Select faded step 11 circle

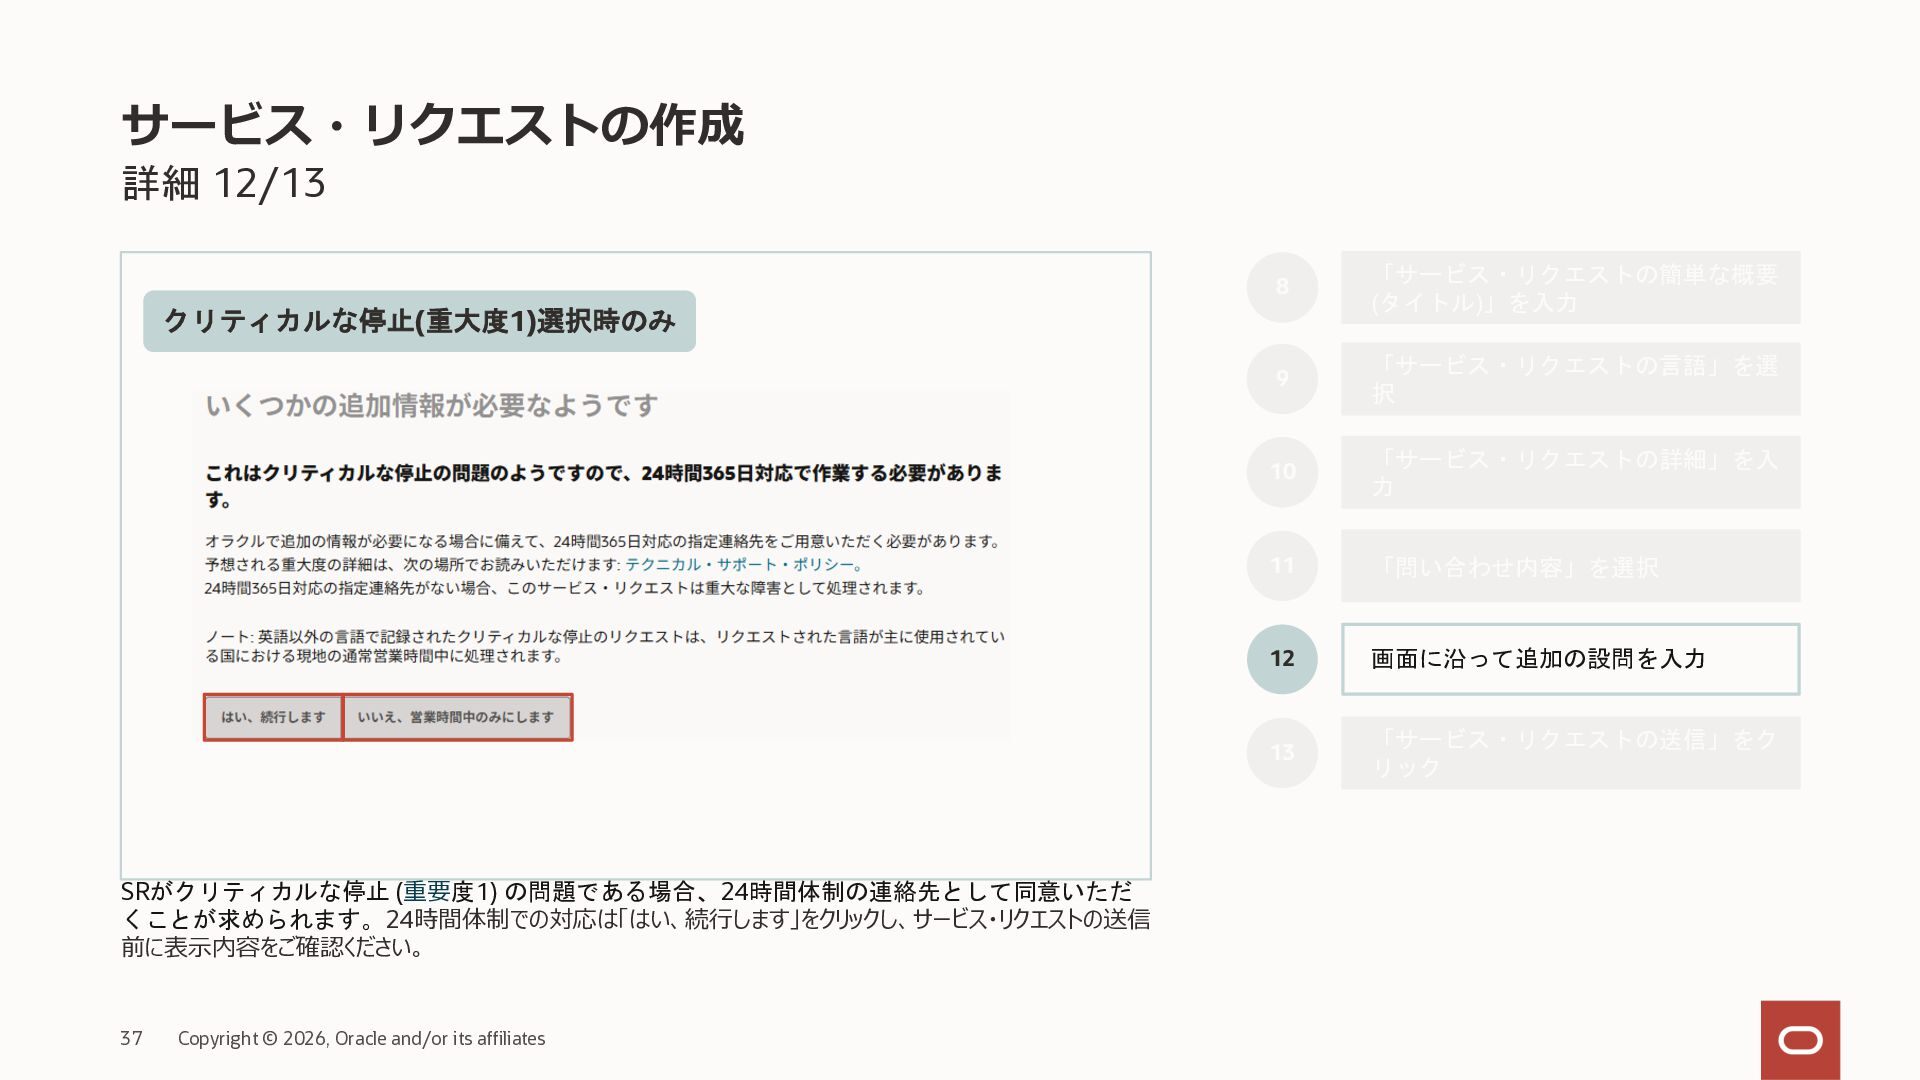point(1282,566)
